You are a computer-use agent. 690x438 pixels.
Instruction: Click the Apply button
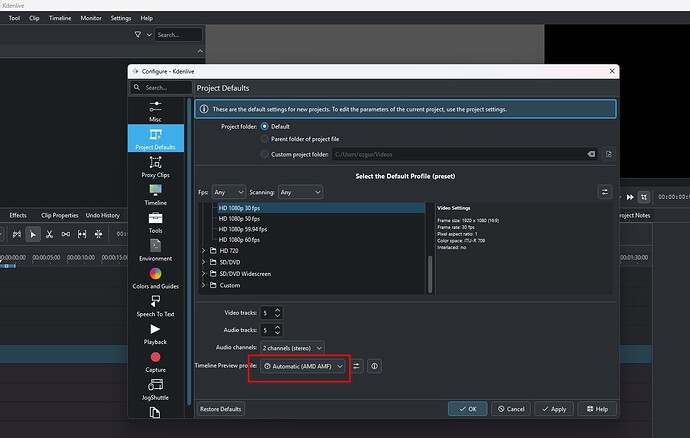[554, 409]
